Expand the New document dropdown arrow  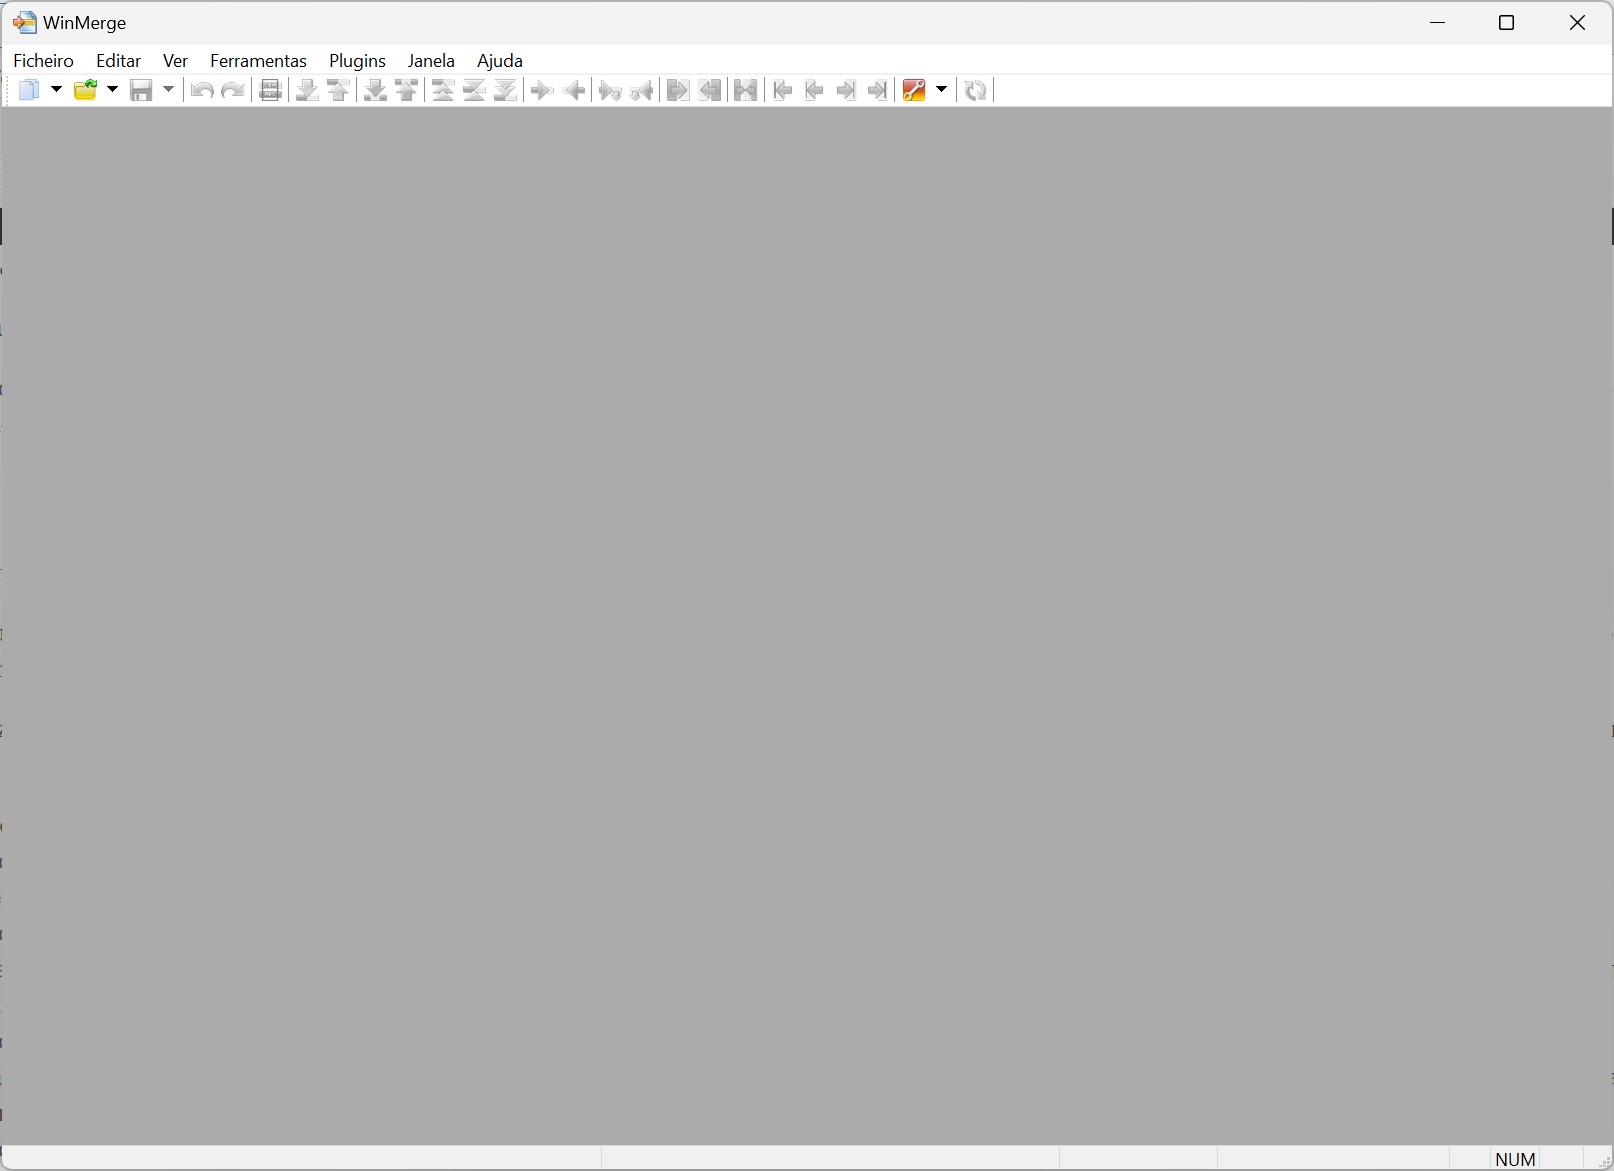(56, 90)
